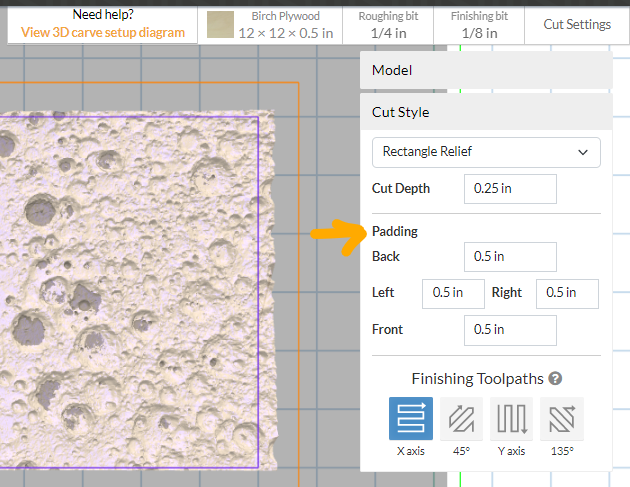Open the Roughing bit 1/4 in settings

tap(387, 24)
